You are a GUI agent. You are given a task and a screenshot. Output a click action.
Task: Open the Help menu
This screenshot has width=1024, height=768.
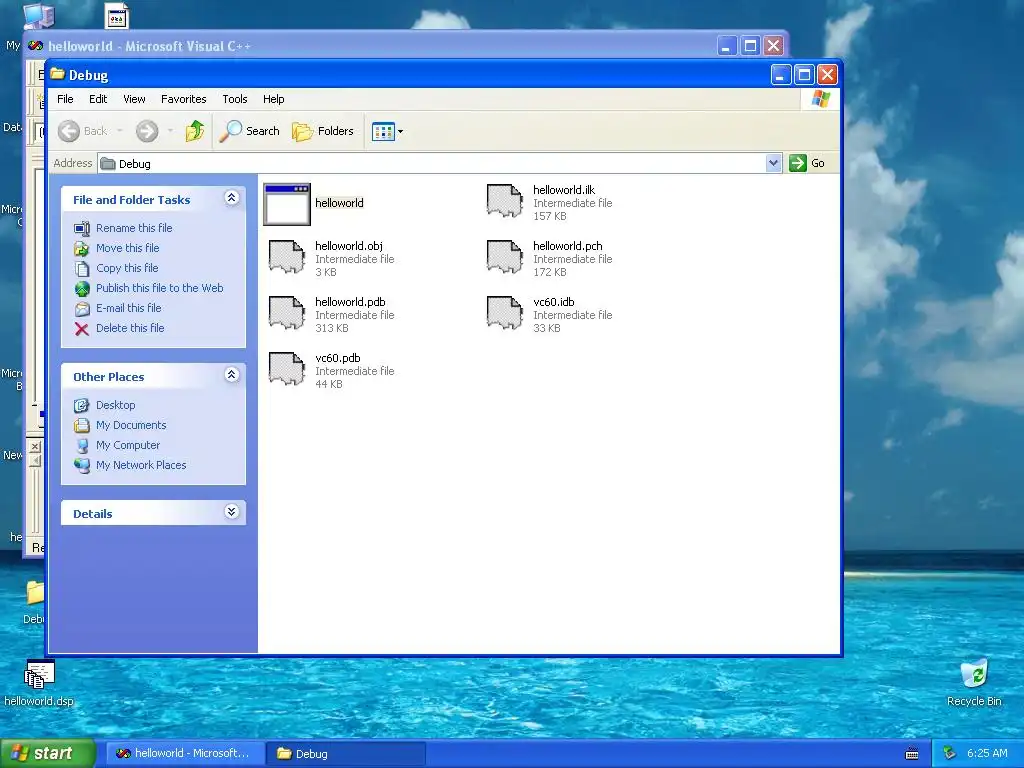pos(274,99)
